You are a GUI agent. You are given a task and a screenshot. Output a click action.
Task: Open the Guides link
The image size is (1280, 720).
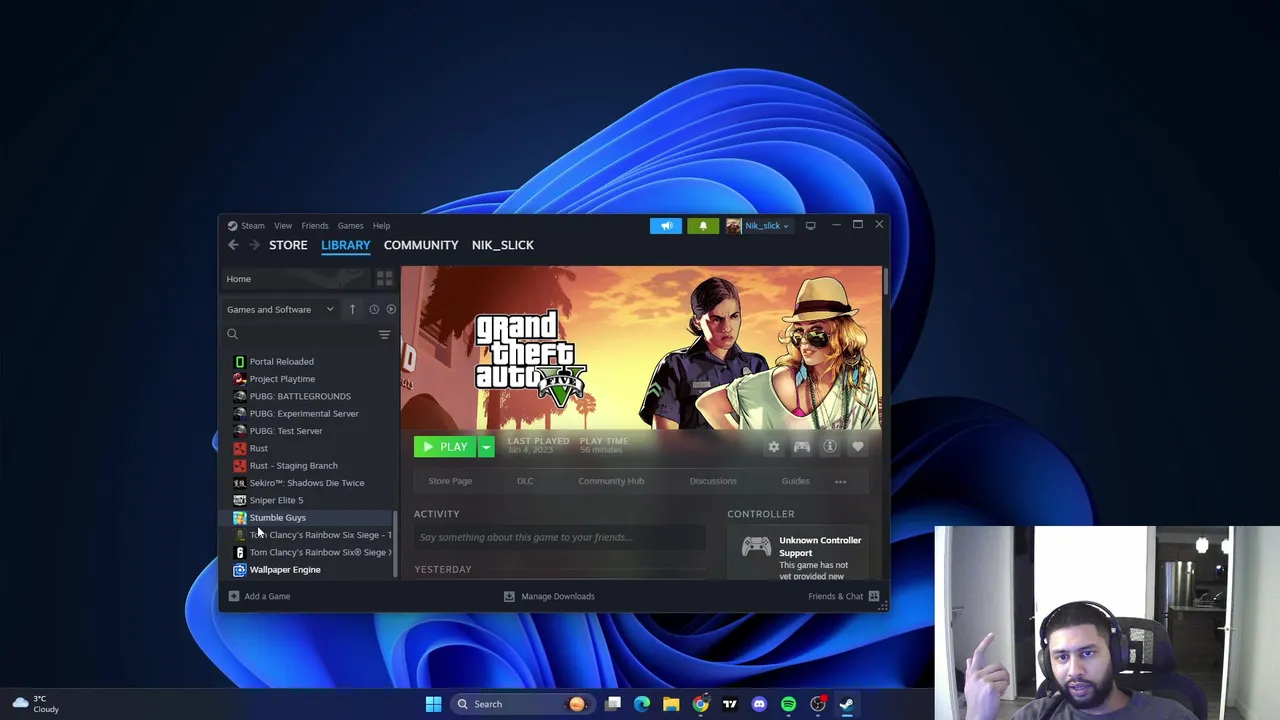[x=796, y=481]
